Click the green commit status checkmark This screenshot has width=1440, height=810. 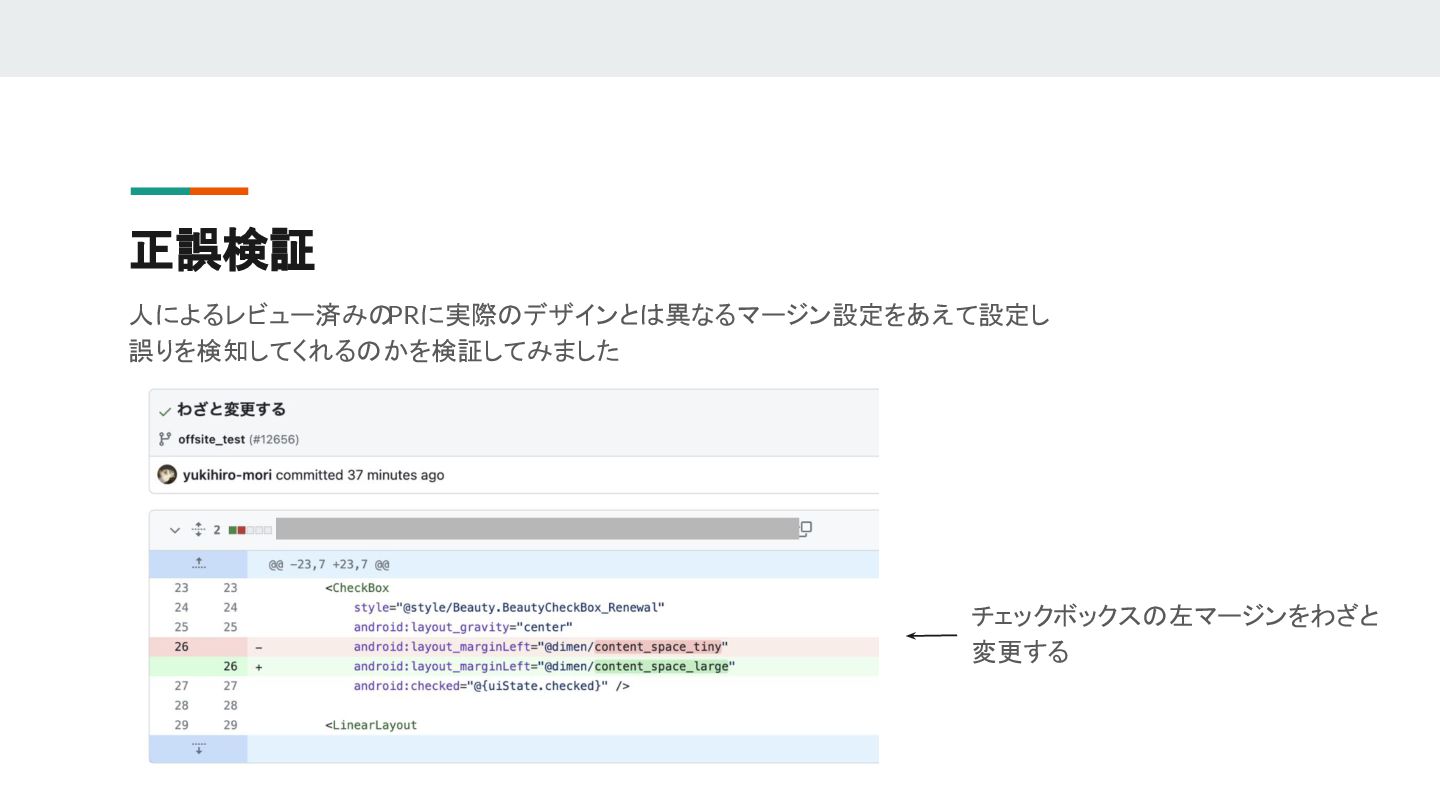165,410
